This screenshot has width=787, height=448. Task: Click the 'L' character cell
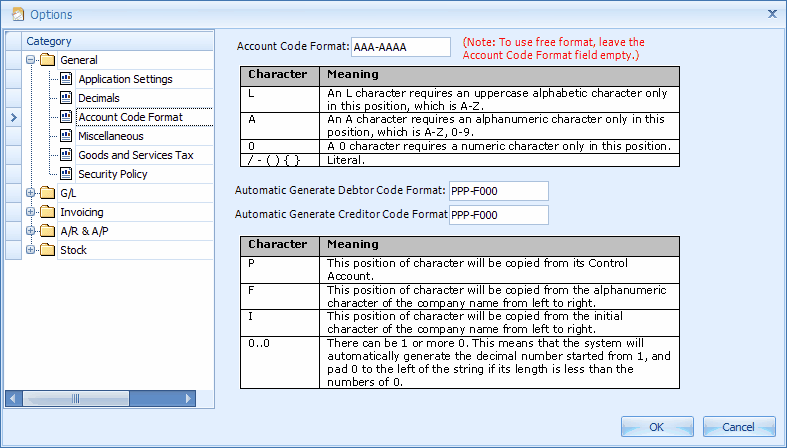(280, 99)
